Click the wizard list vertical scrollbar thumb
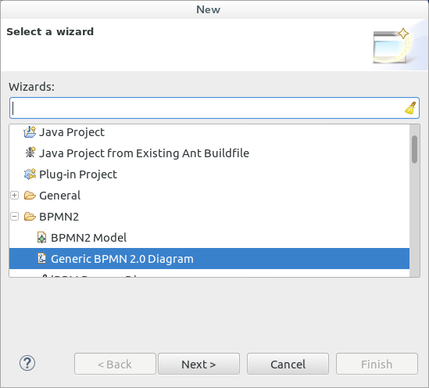This screenshot has height=388, width=429. point(414,149)
